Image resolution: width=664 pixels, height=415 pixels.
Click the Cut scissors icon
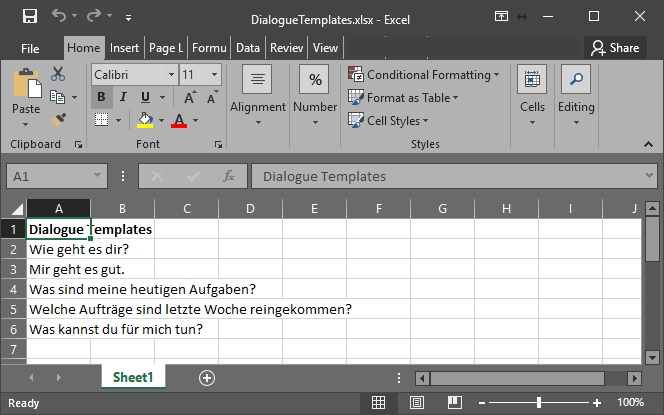click(x=58, y=74)
